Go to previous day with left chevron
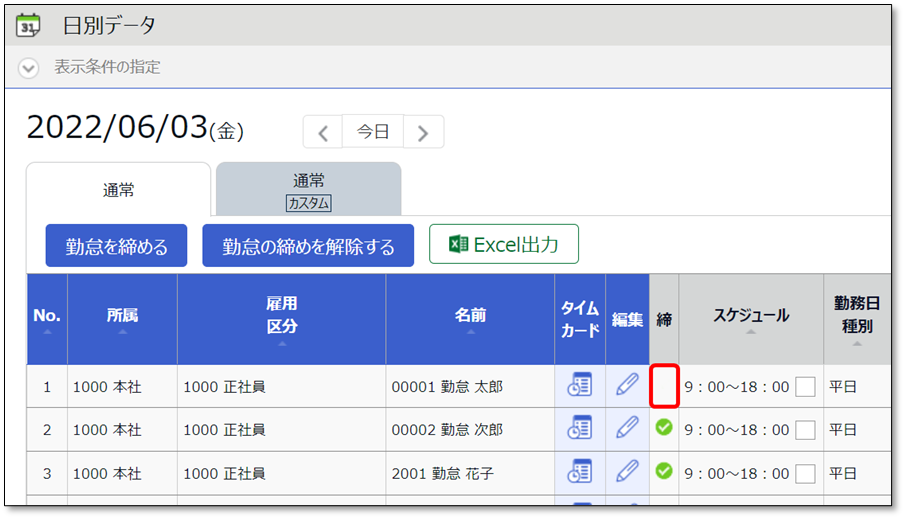This screenshot has height=519, width=905. pos(323,132)
